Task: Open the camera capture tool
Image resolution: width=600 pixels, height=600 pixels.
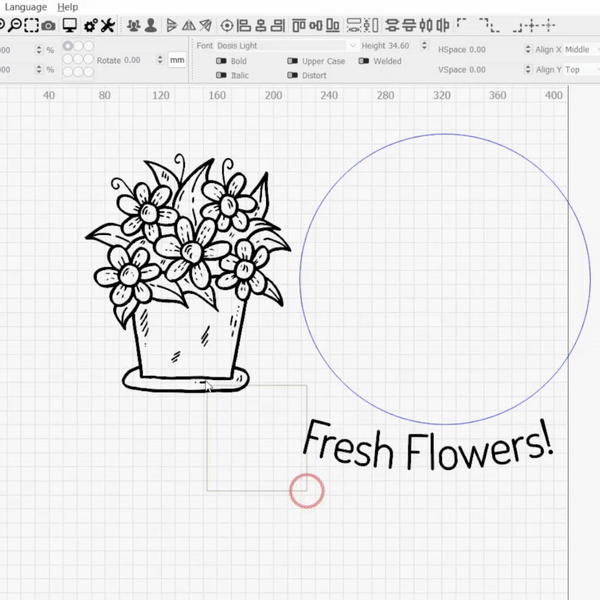Action: [x=48, y=25]
